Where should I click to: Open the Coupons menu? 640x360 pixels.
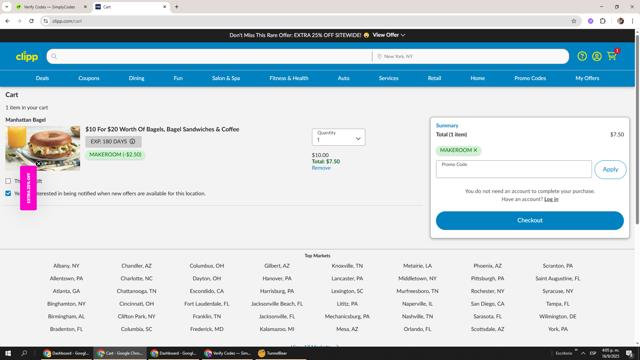pyautogui.click(x=89, y=78)
